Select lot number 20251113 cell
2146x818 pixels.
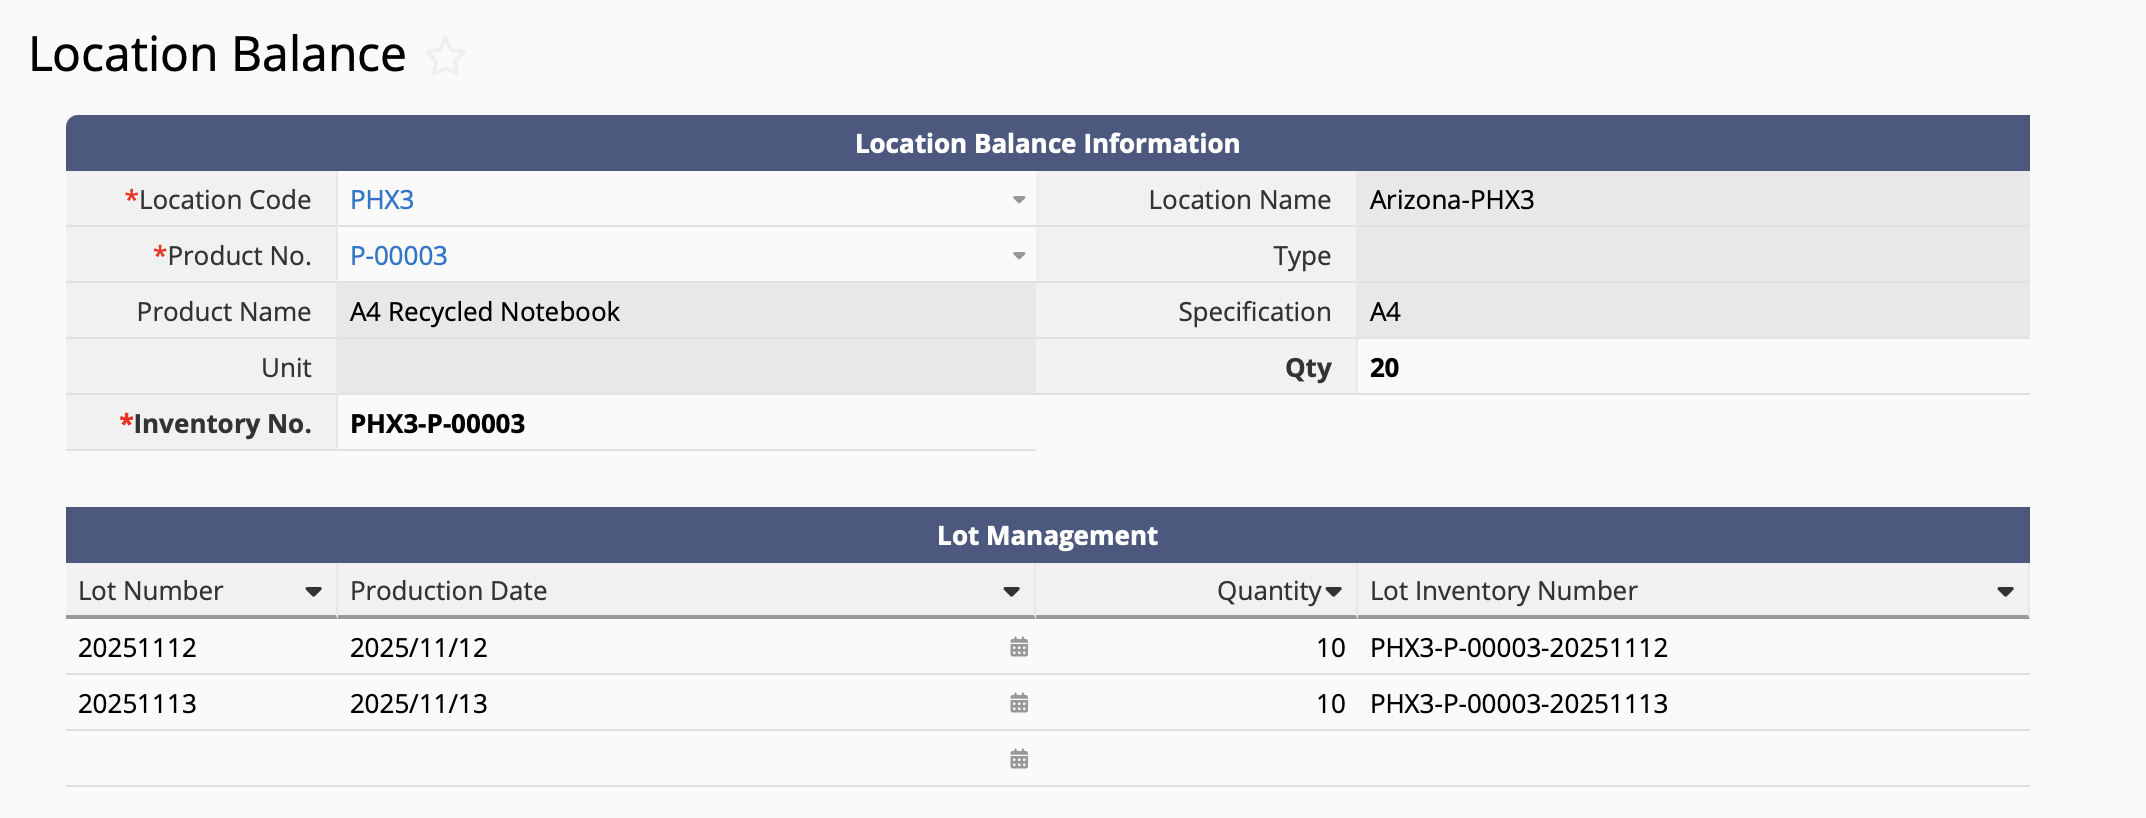pyautogui.click(x=138, y=704)
